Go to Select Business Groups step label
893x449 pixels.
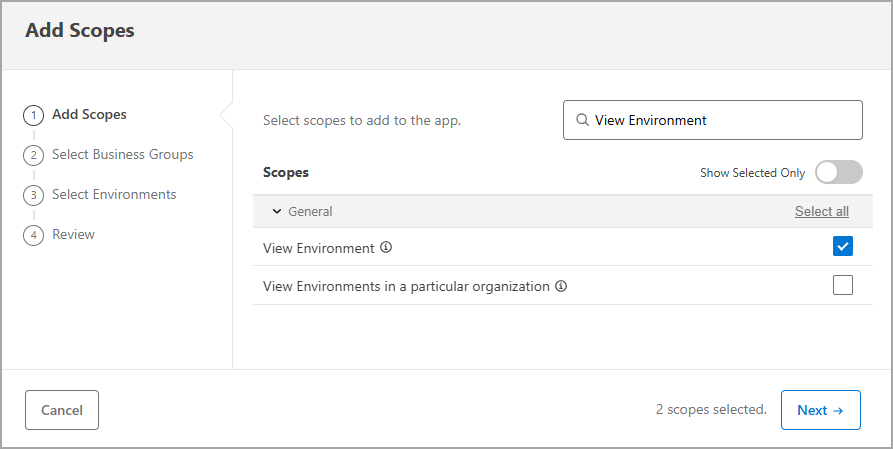123,155
